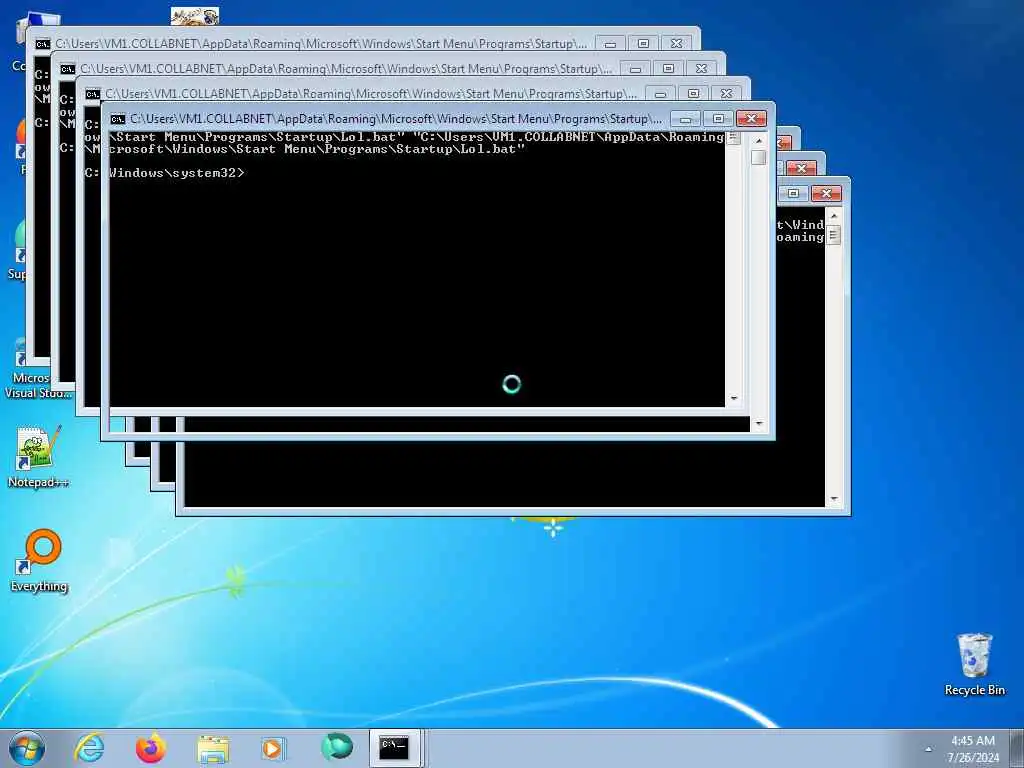Viewport: 1024px width, 768px height.
Task: Maximize the backmost cascaded cmd window
Action: coord(643,44)
